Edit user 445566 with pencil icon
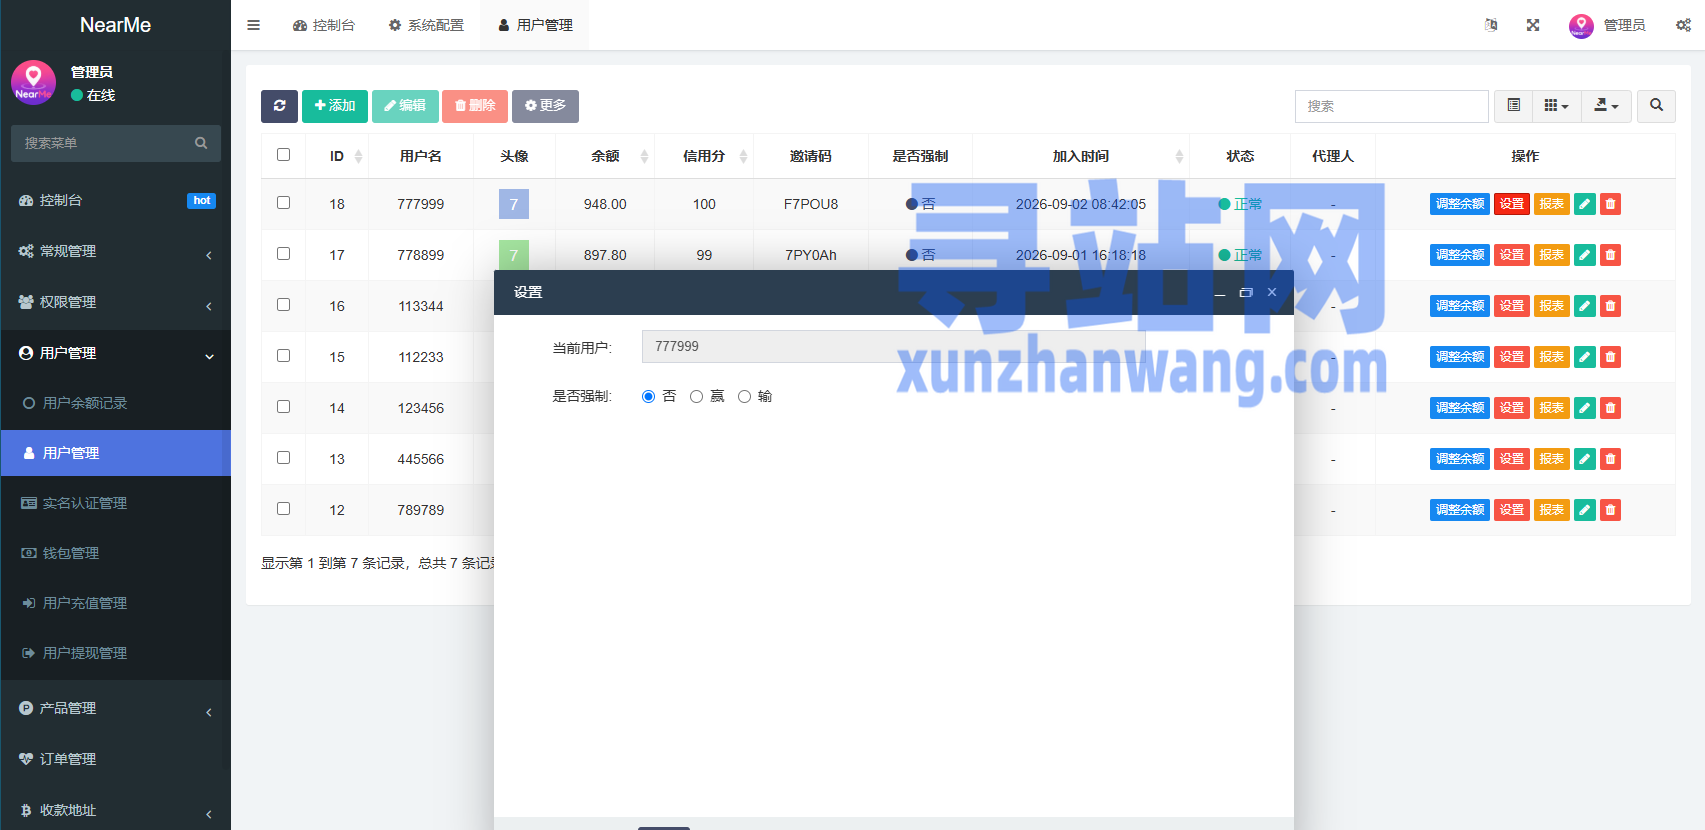Viewport: 1705px width, 830px height. [x=1584, y=459]
